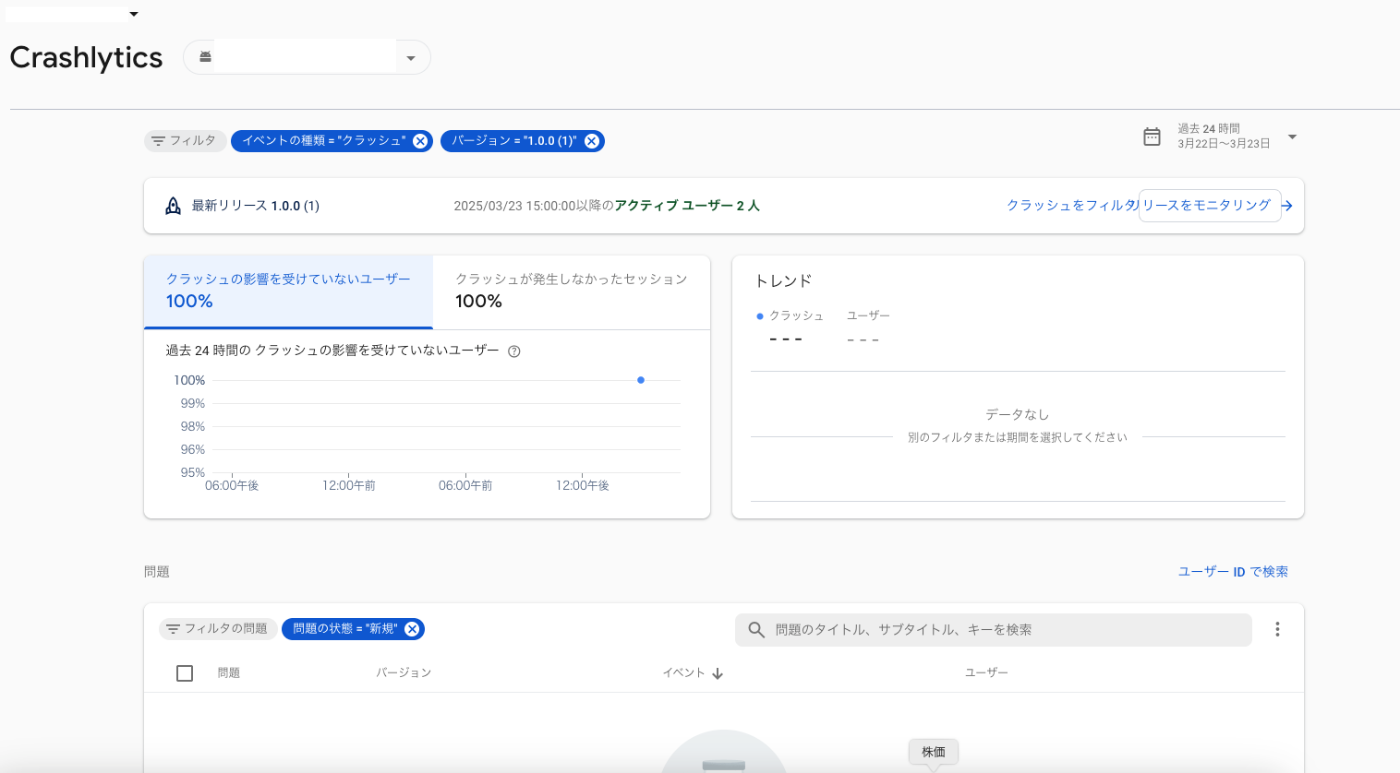Select the クラッシュの影響を受けていないユーザー tab
Viewport: 1400px width, 773px height.
coord(287,290)
